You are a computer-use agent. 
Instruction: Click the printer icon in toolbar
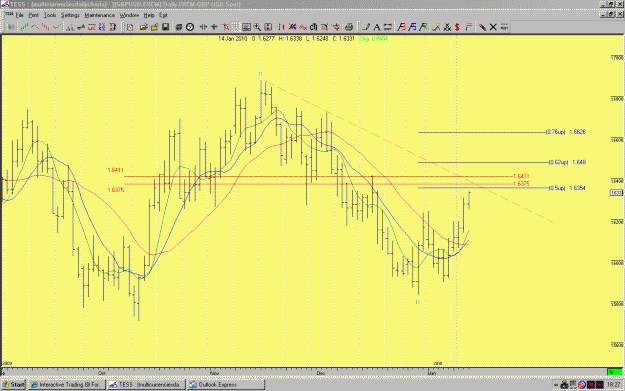coord(349,27)
